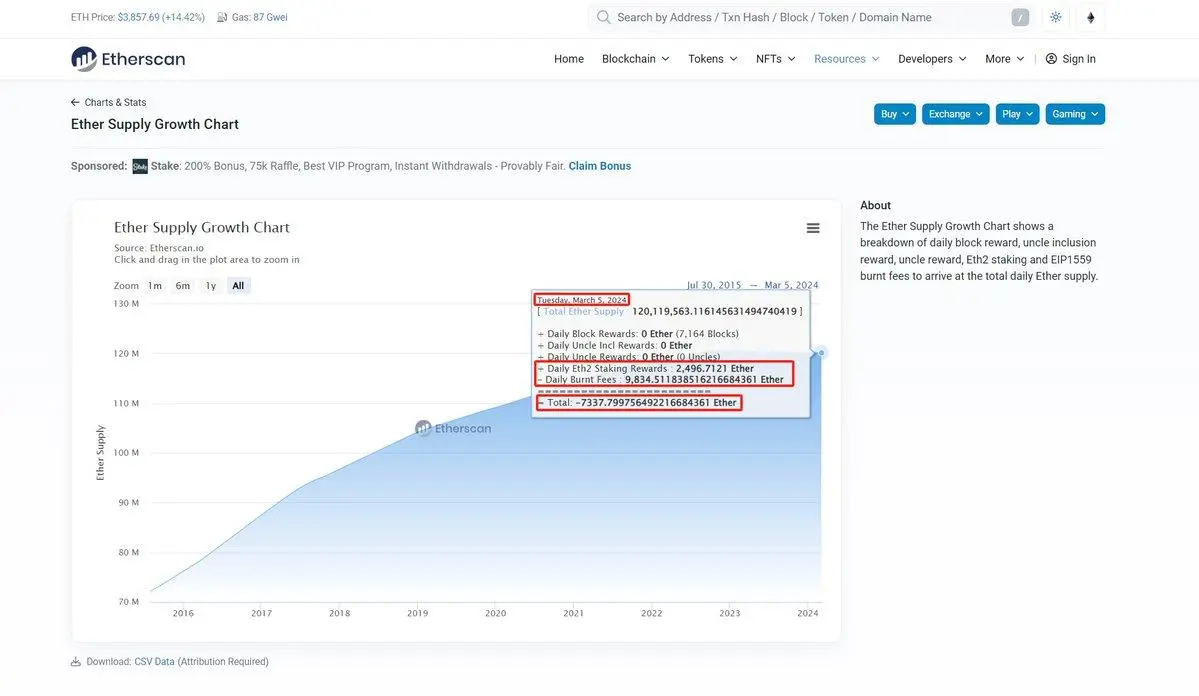Click the 'Ether Supply Growth Chart' page heading
Screen dimensions: 1199x696
(x=154, y=124)
